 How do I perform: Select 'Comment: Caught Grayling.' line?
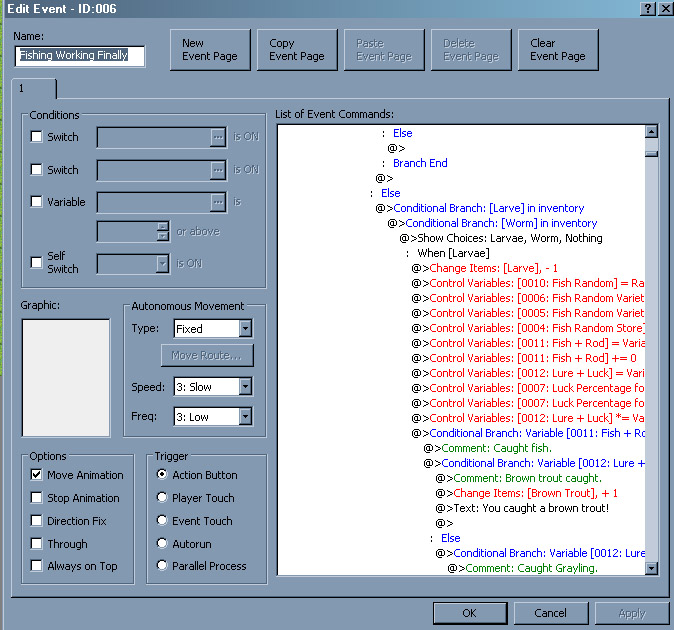[x=523, y=568]
